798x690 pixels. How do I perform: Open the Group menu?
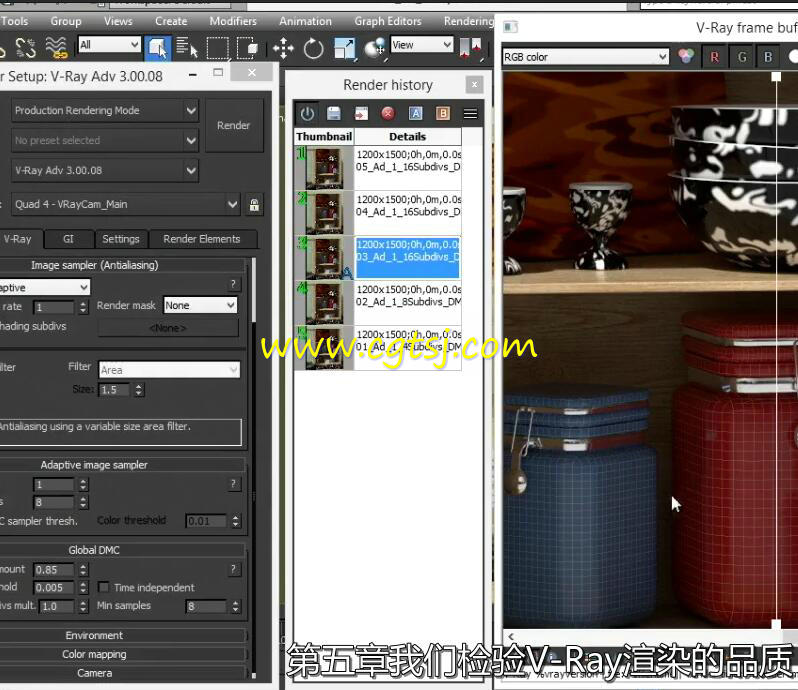coord(66,21)
